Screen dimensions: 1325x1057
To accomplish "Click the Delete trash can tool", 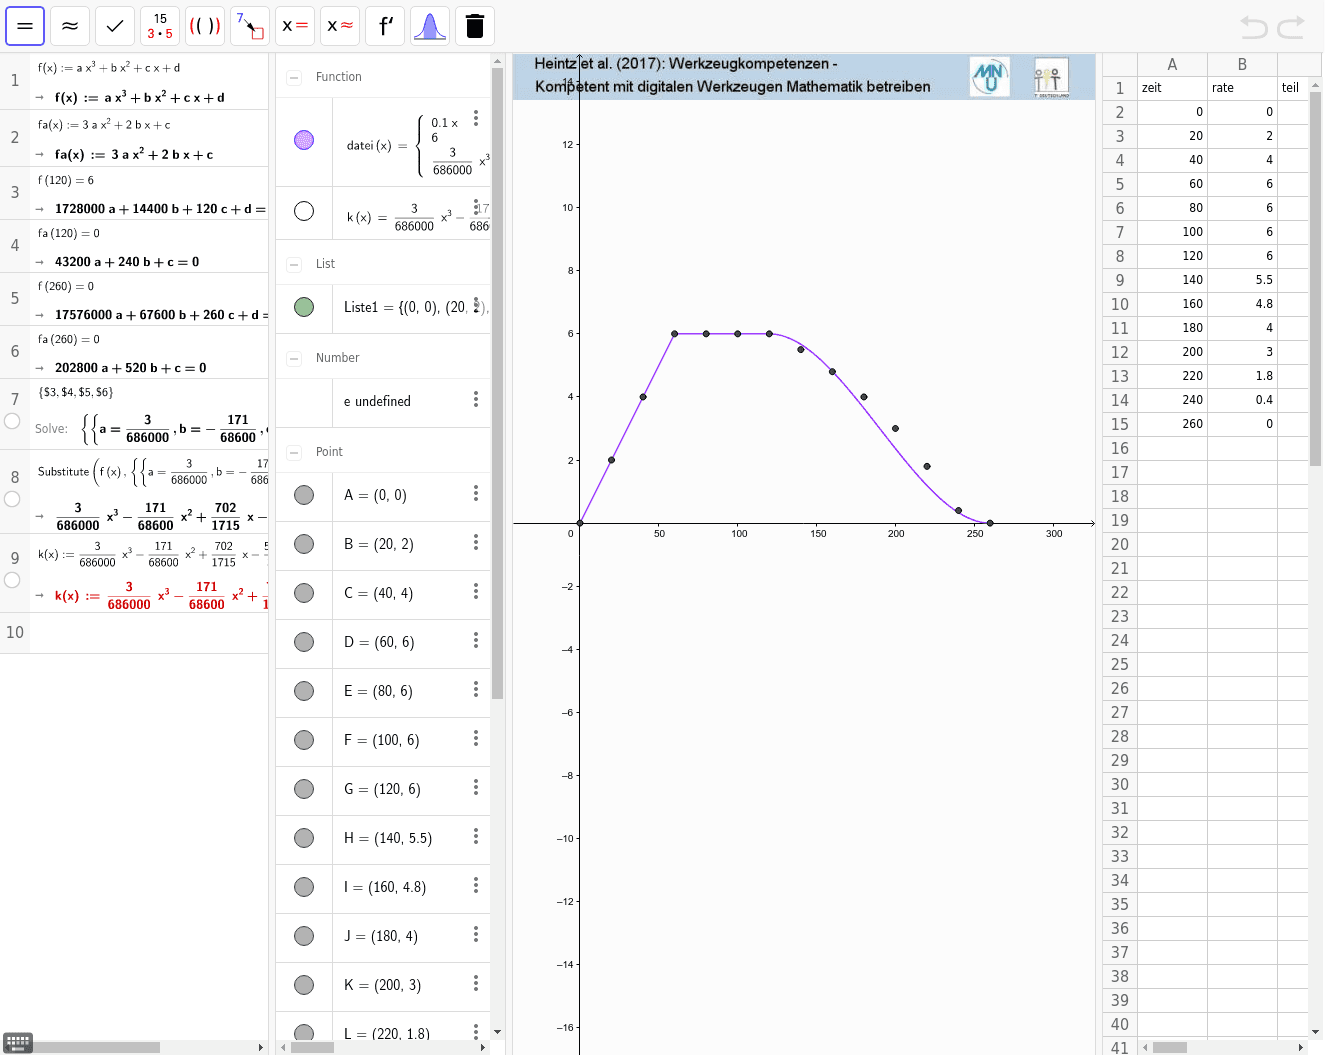I will coord(475,26).
